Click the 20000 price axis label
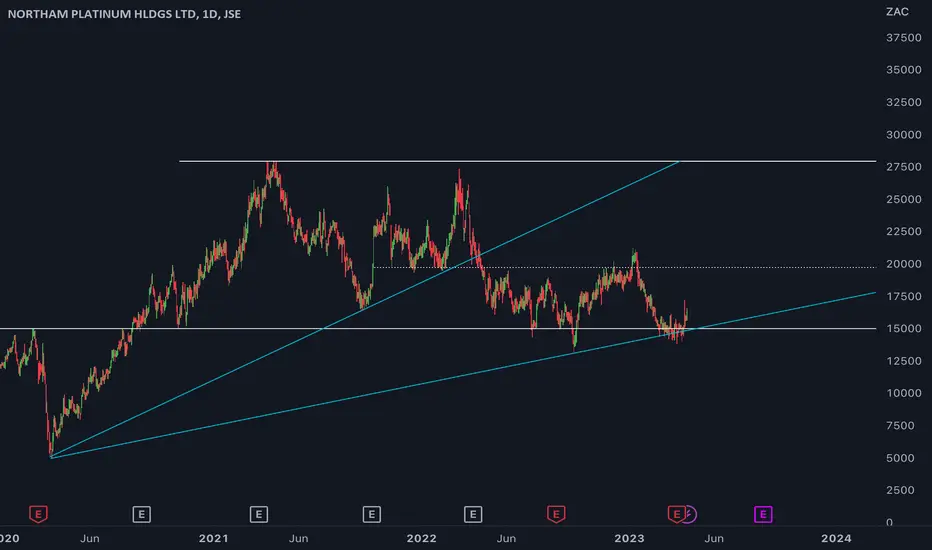This screenshot has height=550, width=932. click(x=903, y=264)
